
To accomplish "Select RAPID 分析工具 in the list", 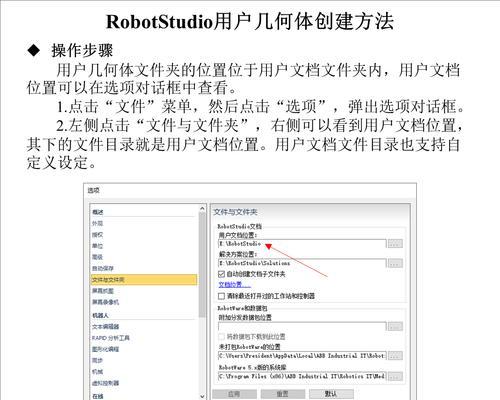I will 111,338.
